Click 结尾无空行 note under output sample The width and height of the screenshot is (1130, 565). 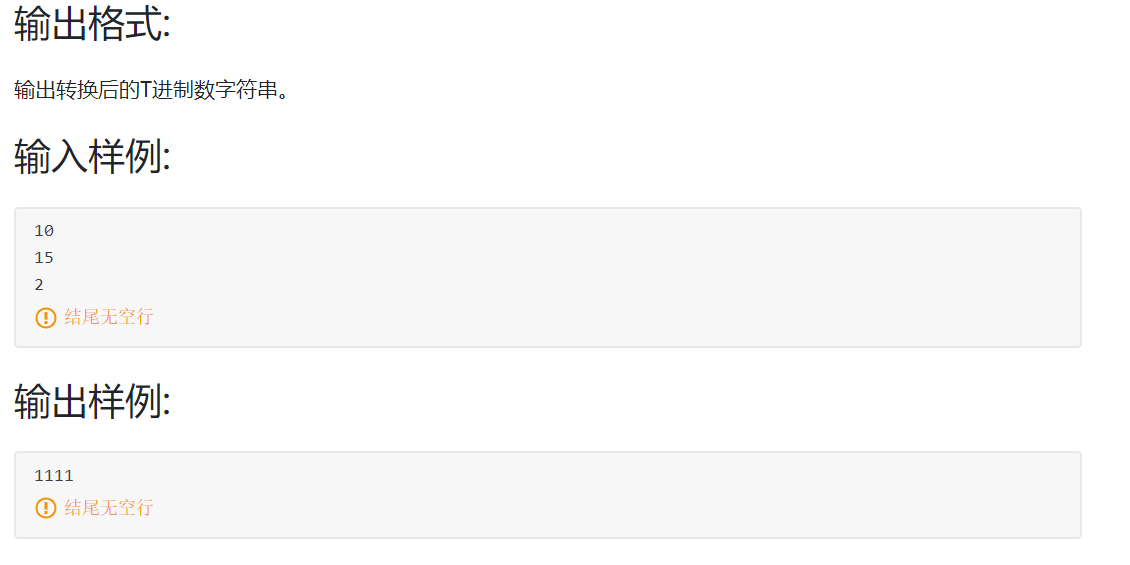point(109,507)
